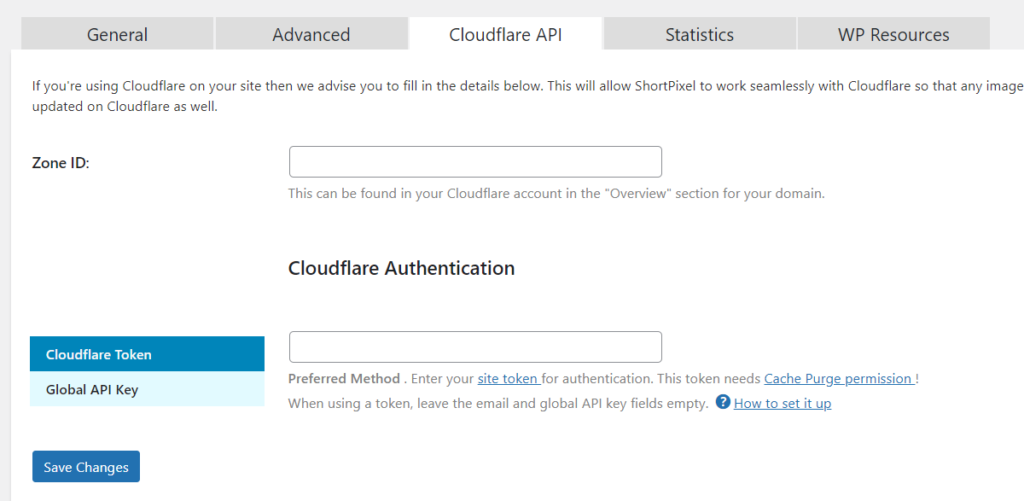Viewport: 1024px width, 501px height.
Task: Click the Cloudflare token input field
Action: tap(475, 347)
